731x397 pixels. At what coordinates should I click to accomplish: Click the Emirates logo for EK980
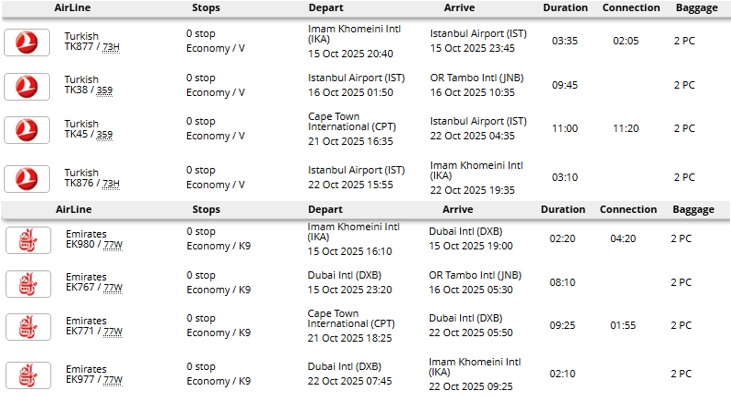pos(28,240)
